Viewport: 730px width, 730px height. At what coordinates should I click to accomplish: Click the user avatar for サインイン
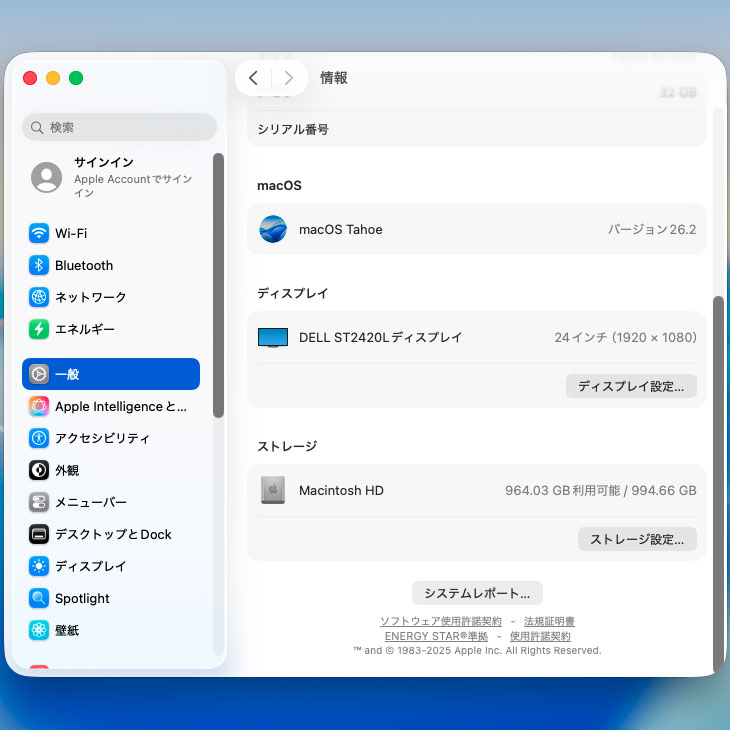[x=46, y=177]
